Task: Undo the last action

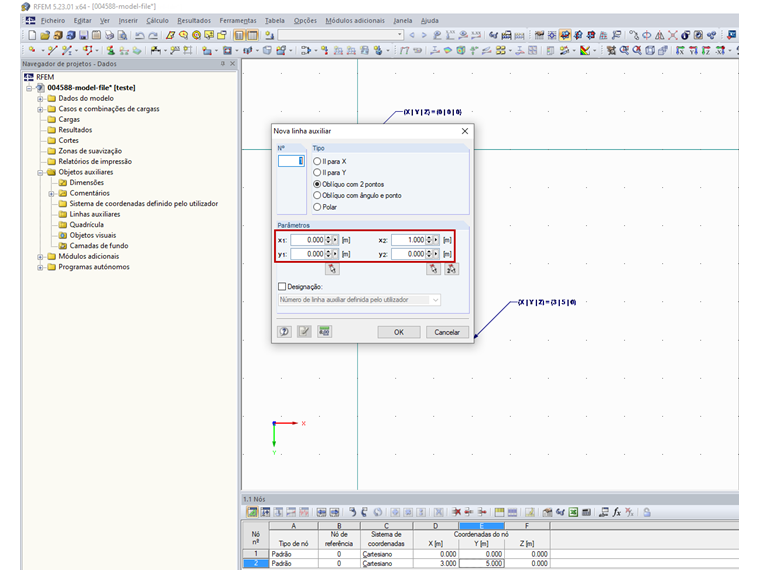Action: click(139, 35)
